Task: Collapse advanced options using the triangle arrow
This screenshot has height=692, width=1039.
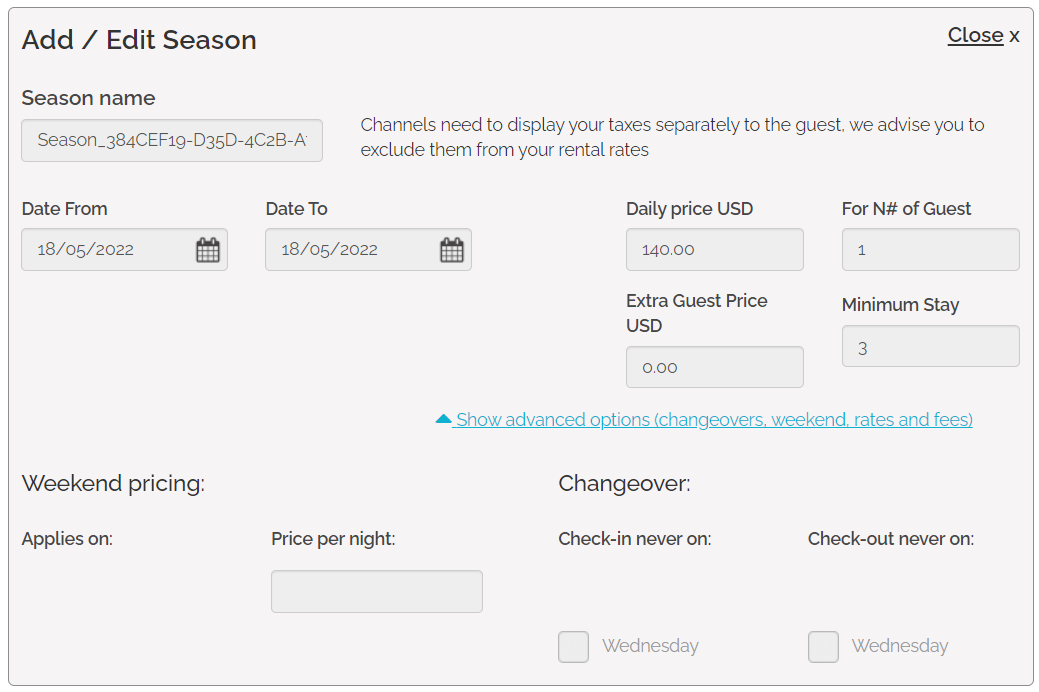Action: pos(444,420)
